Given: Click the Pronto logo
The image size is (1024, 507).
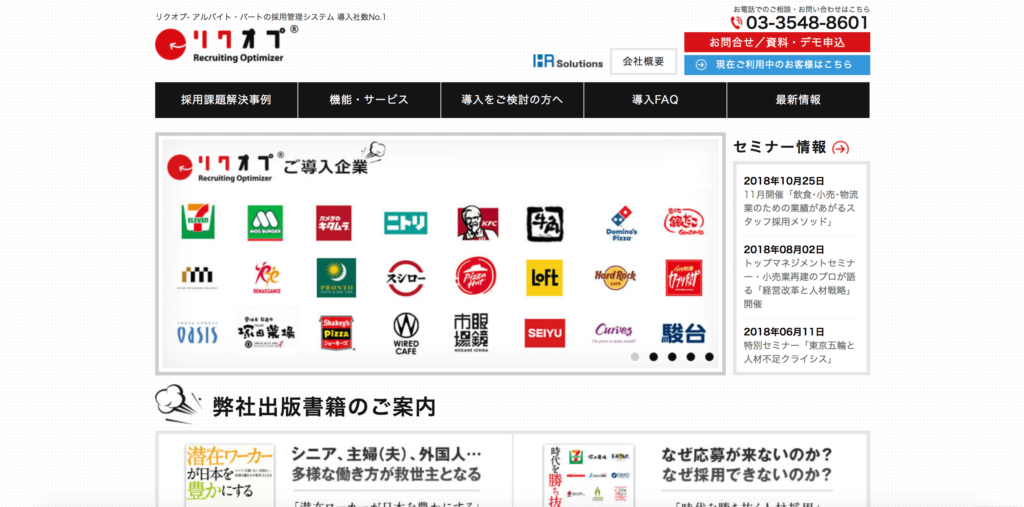Looking at the screenshot, I should coord(336,277).
